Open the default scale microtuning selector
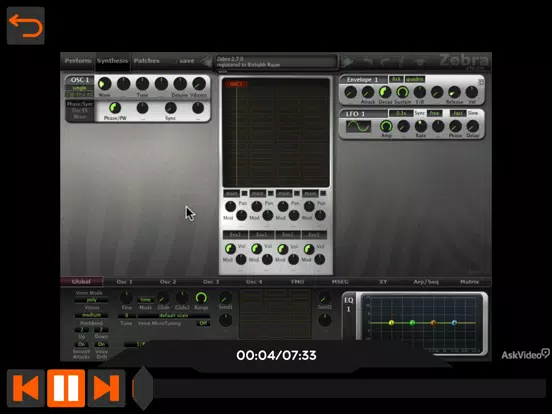This screenshot has height=414, width=552. [174, 315]
